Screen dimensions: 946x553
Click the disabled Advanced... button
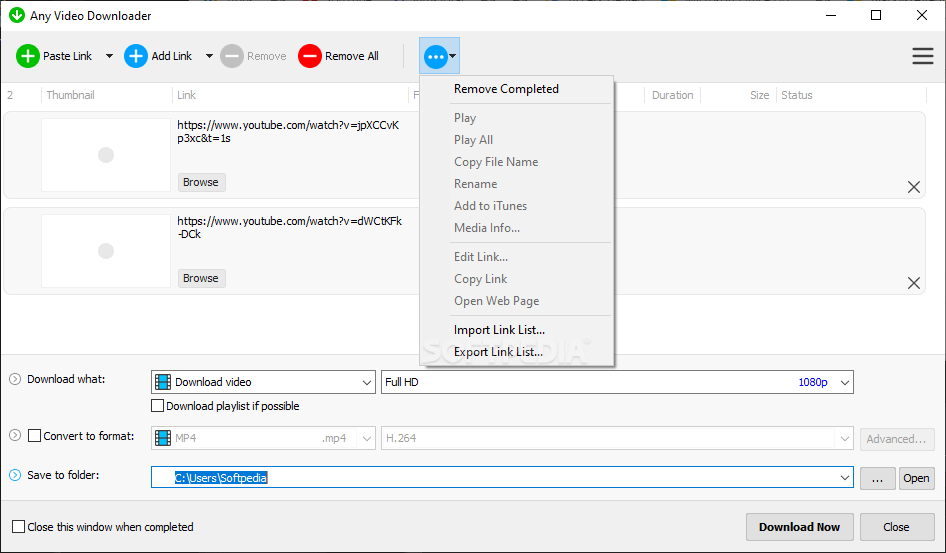897,439
